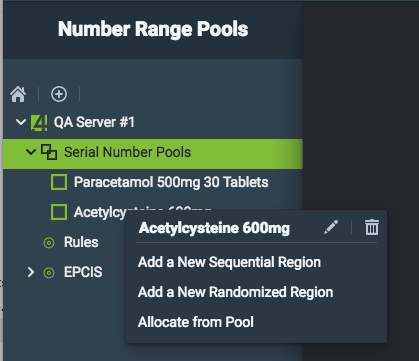Image resolution: width=419 pixels, height=361 pixels.
Task: Click the Acetylcysteine 600mg popup title
Action: coord(214,228)
